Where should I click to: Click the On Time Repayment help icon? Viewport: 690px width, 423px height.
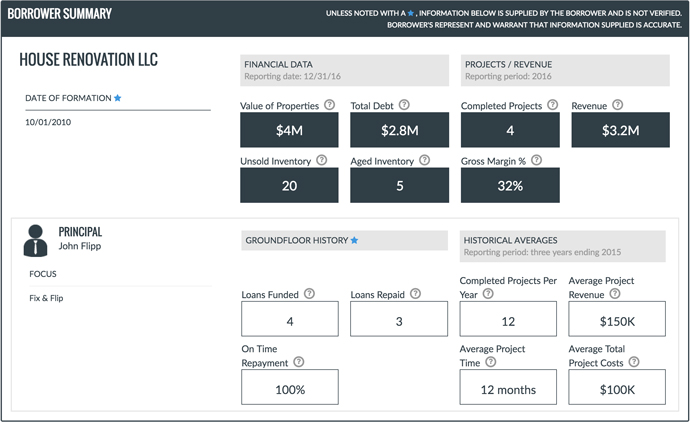click(298, 363)
